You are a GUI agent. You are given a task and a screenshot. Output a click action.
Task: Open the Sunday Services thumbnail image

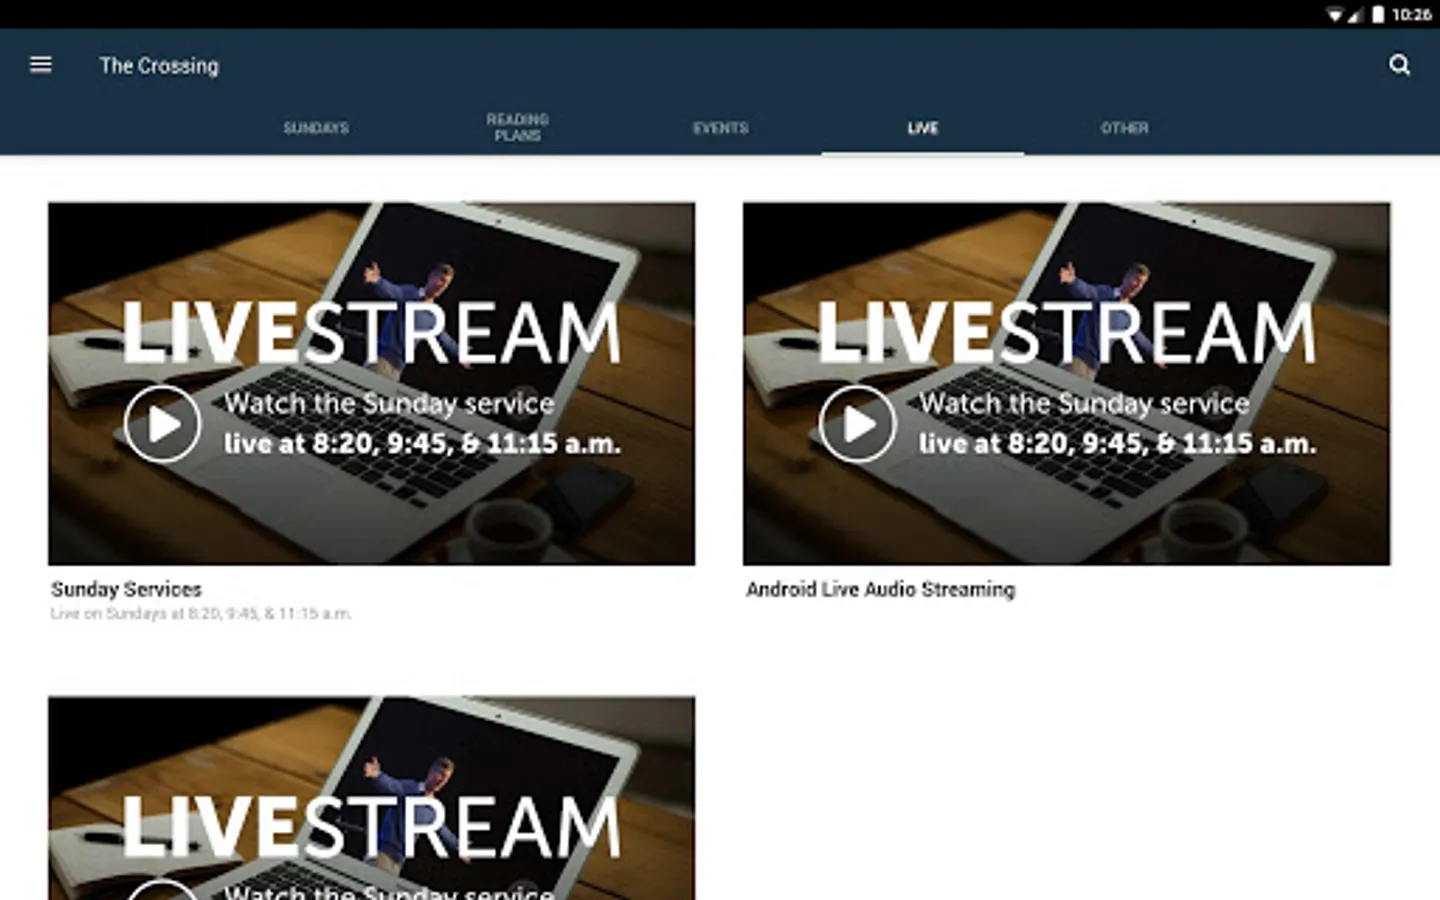pyautogui.click(x=371, y=384)
